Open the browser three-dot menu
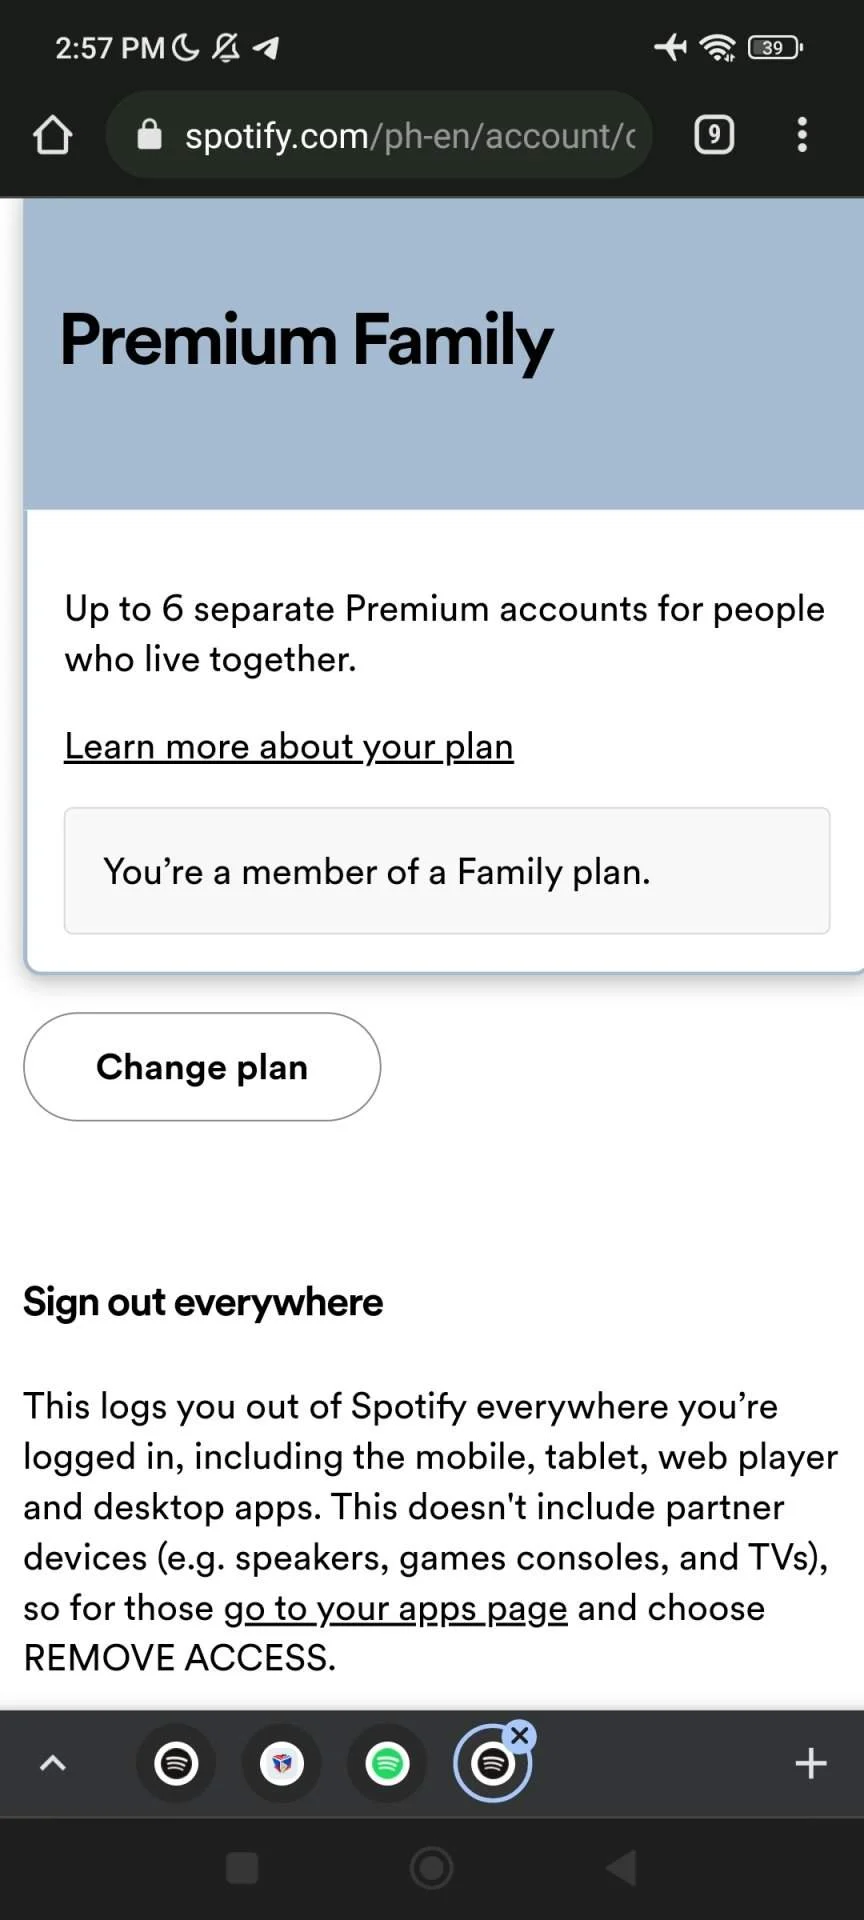This screenshot has width=864, height=1920. tap(802, 135)
